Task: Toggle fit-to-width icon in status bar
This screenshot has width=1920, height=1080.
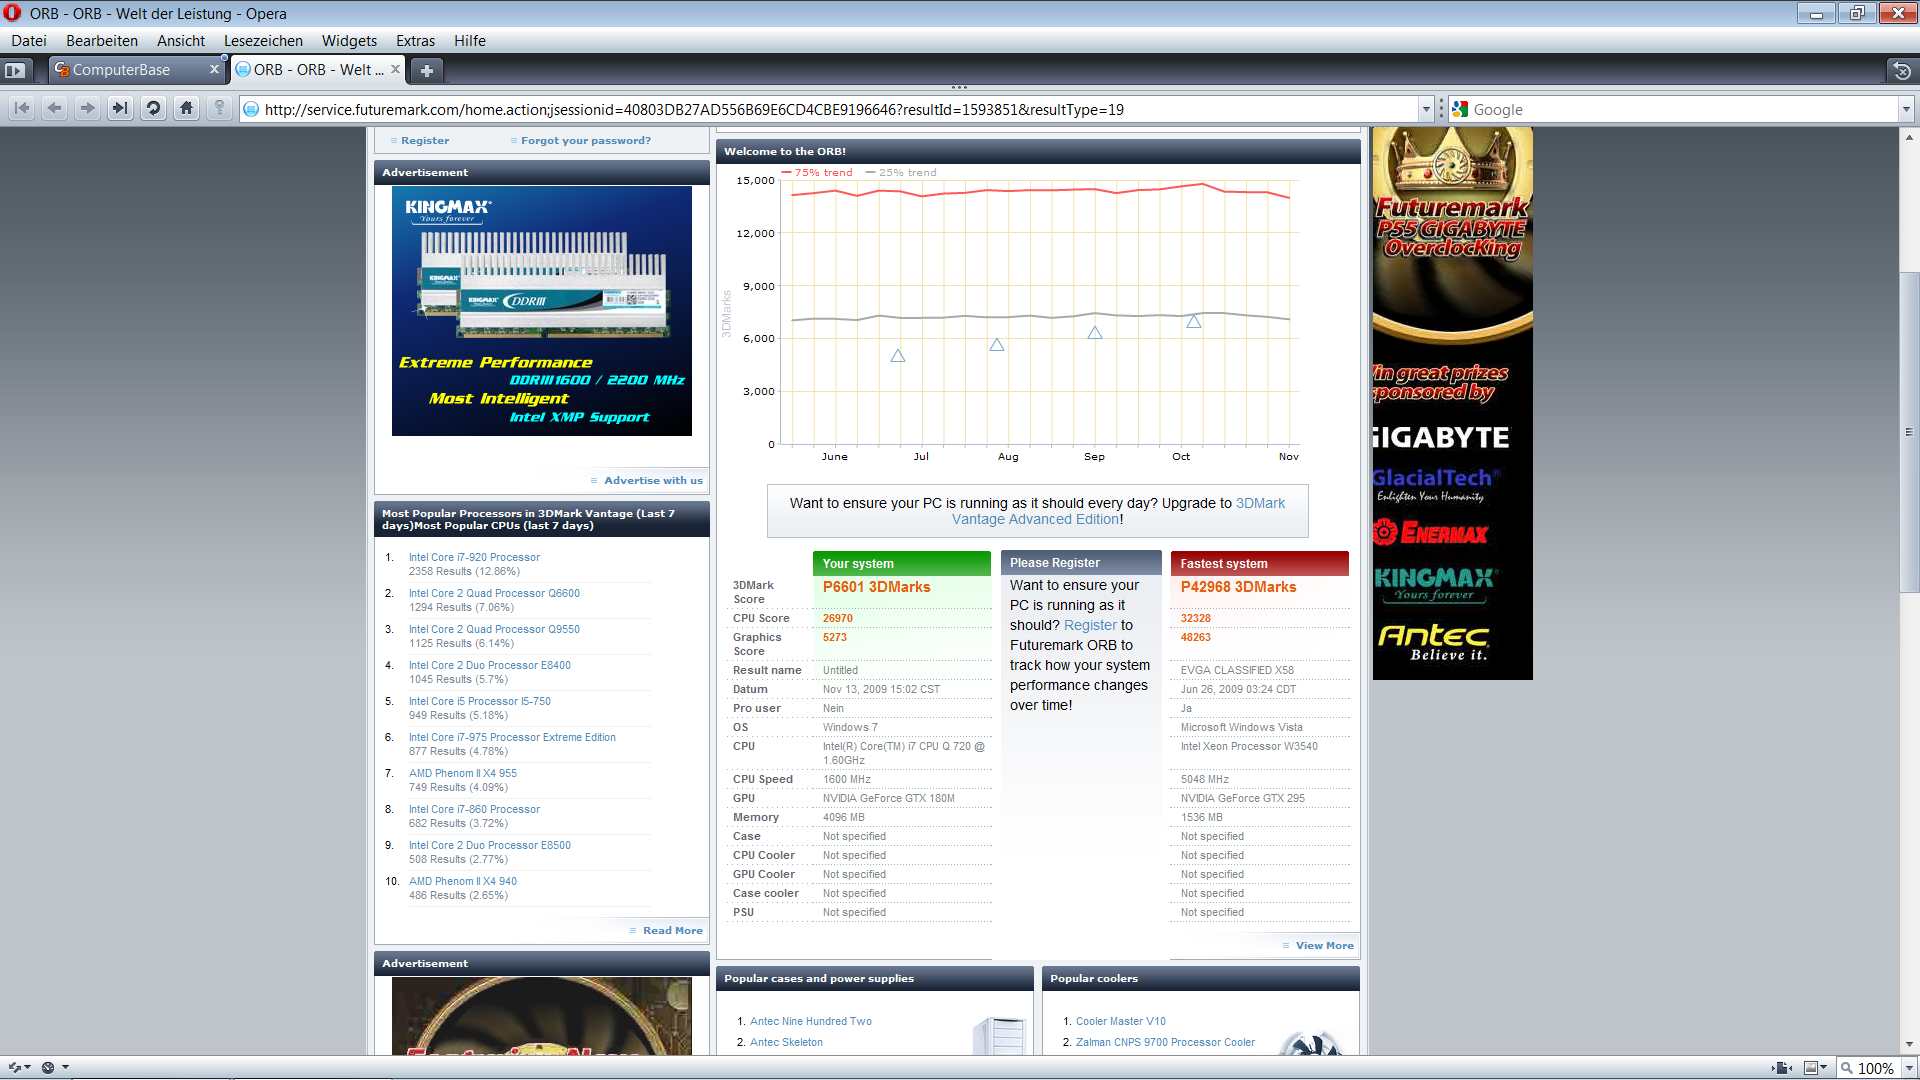Action: pyautogui.click(x=1781, y=1068)
